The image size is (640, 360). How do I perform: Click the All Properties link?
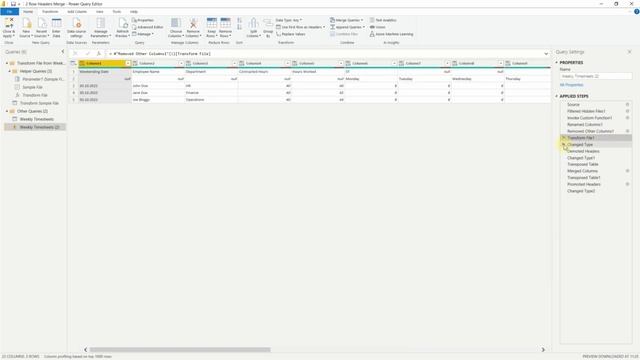(x=571, y=85)
